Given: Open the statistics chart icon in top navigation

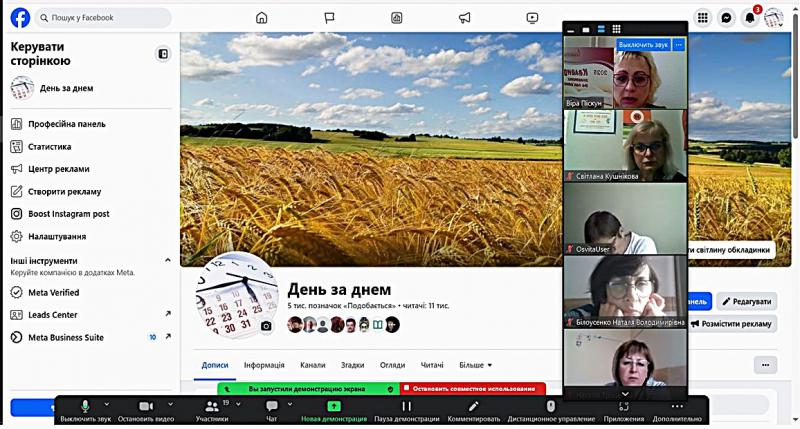Looking at the screenshot, I should [396, 18].
